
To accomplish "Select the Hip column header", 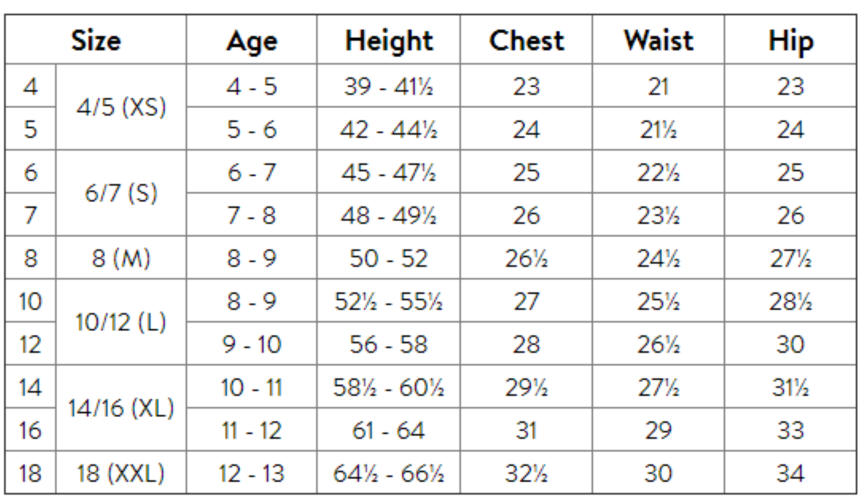I will (790, 41).
